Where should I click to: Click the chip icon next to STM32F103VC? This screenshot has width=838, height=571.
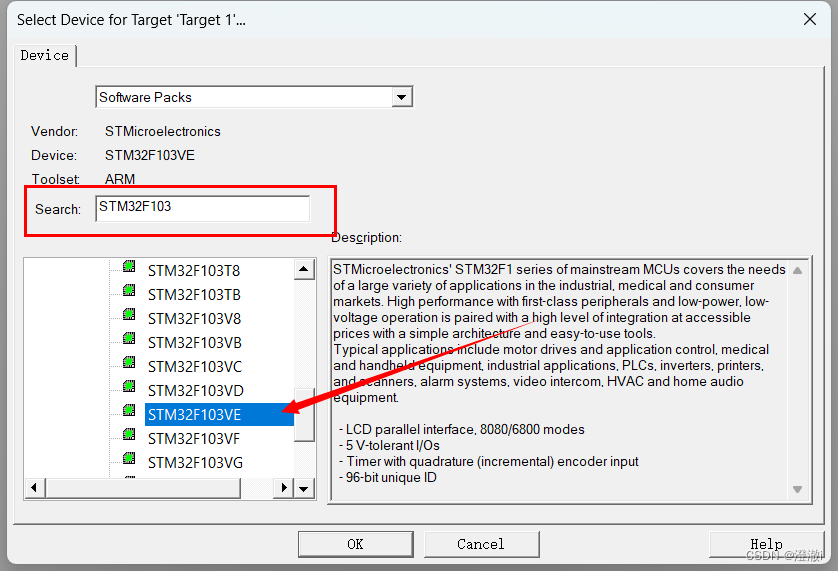point(129,362)
